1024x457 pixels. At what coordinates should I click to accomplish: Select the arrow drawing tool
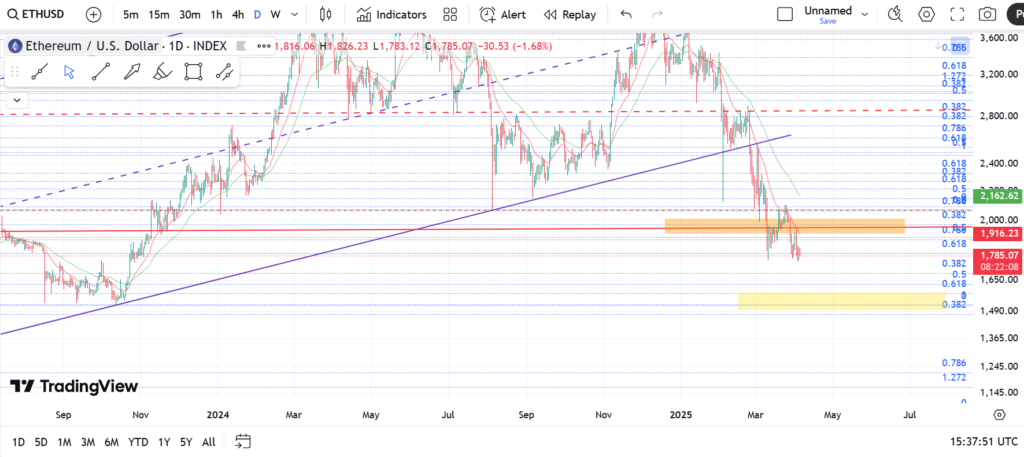pyautogui.click(x=131, y=71)
